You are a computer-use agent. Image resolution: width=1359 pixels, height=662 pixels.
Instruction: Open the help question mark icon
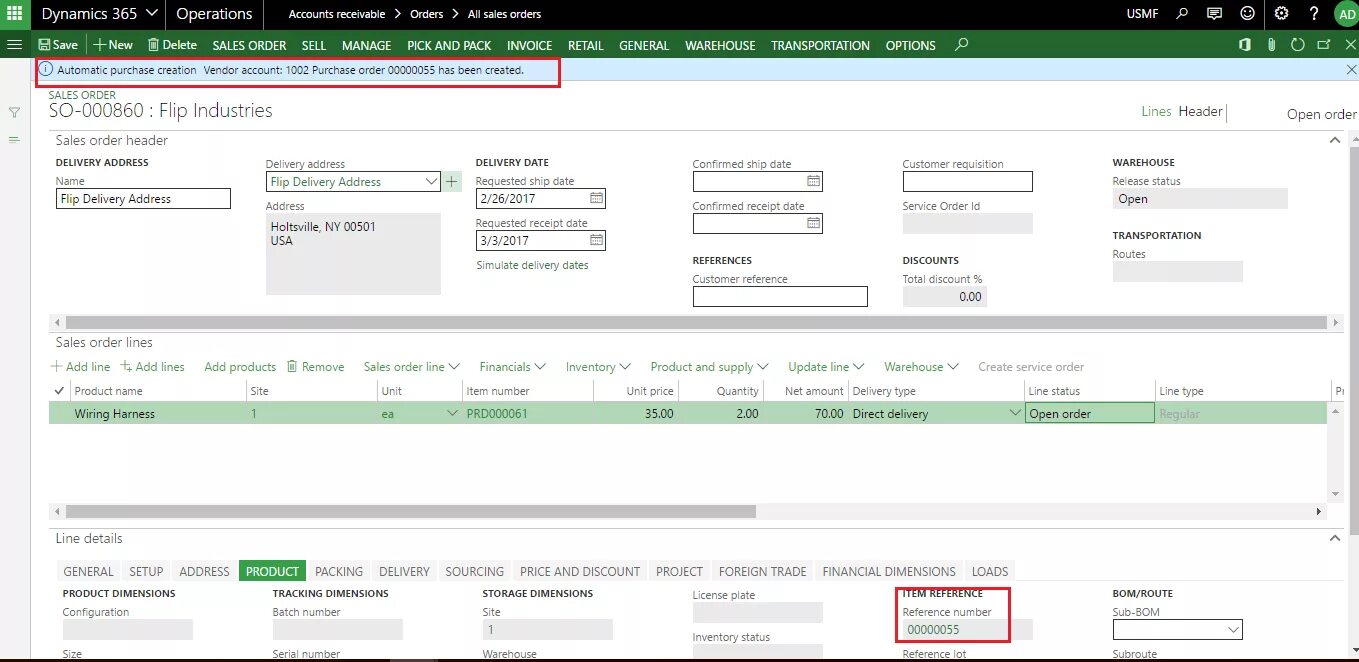(1314, 14)
